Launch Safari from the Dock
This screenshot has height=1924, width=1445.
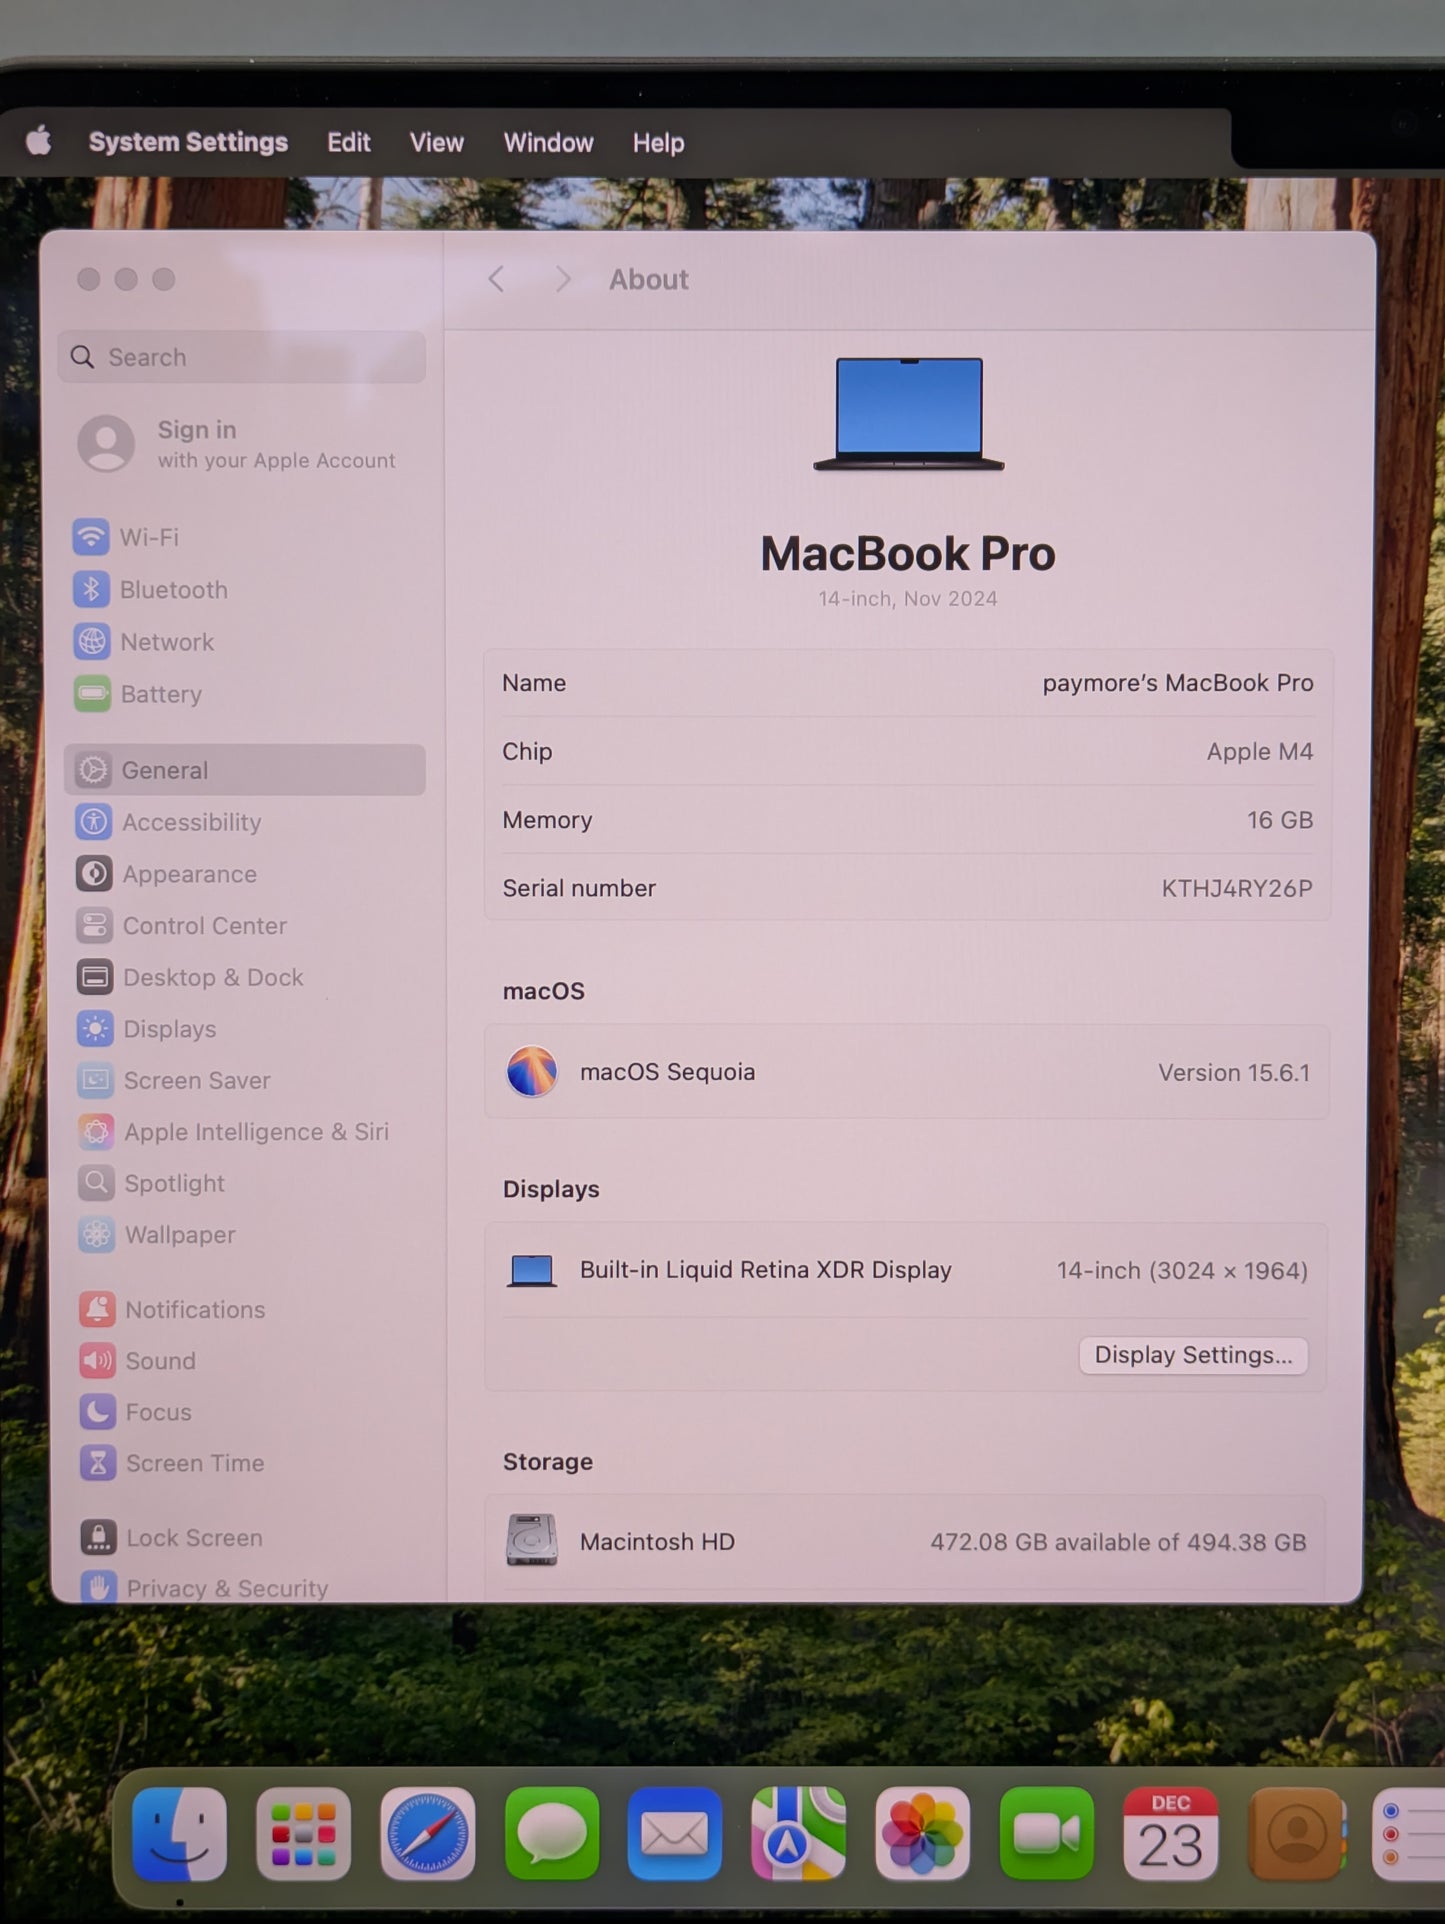(x=428, y=1835)
